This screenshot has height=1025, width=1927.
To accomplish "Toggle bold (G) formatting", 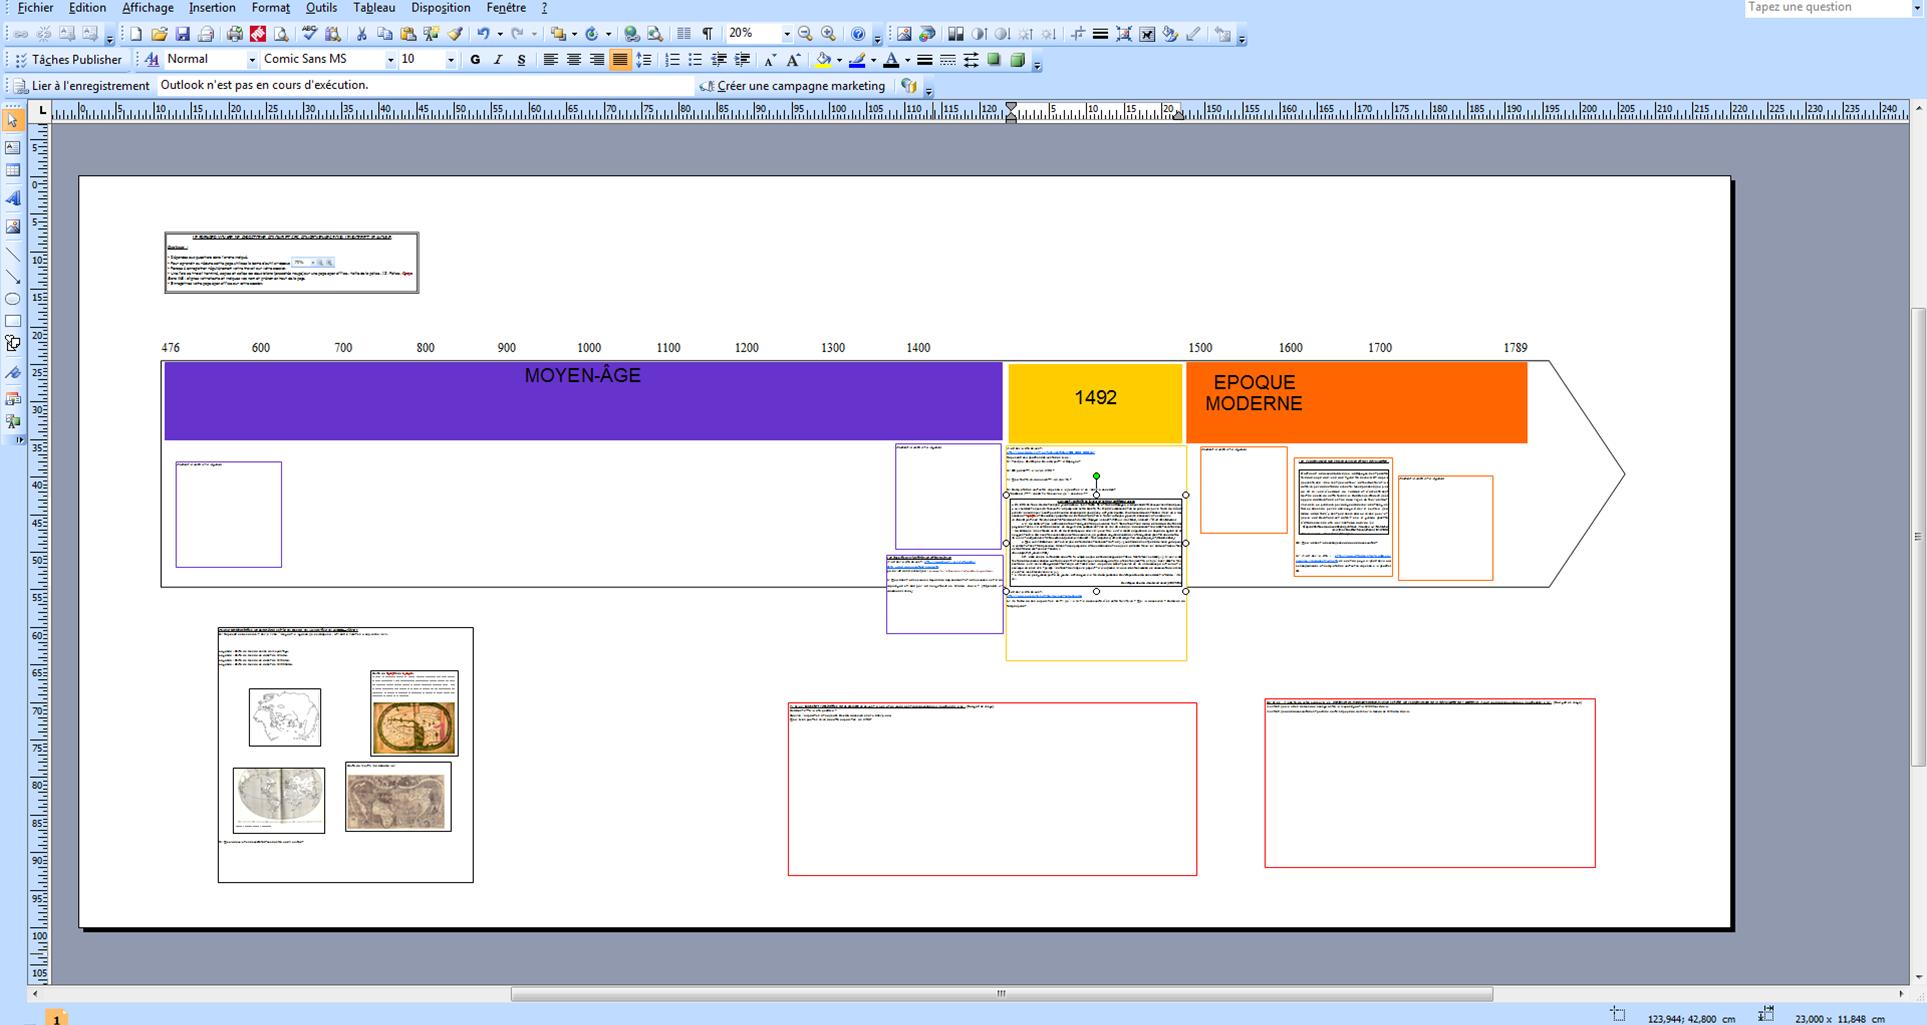I will click(475, 60).
